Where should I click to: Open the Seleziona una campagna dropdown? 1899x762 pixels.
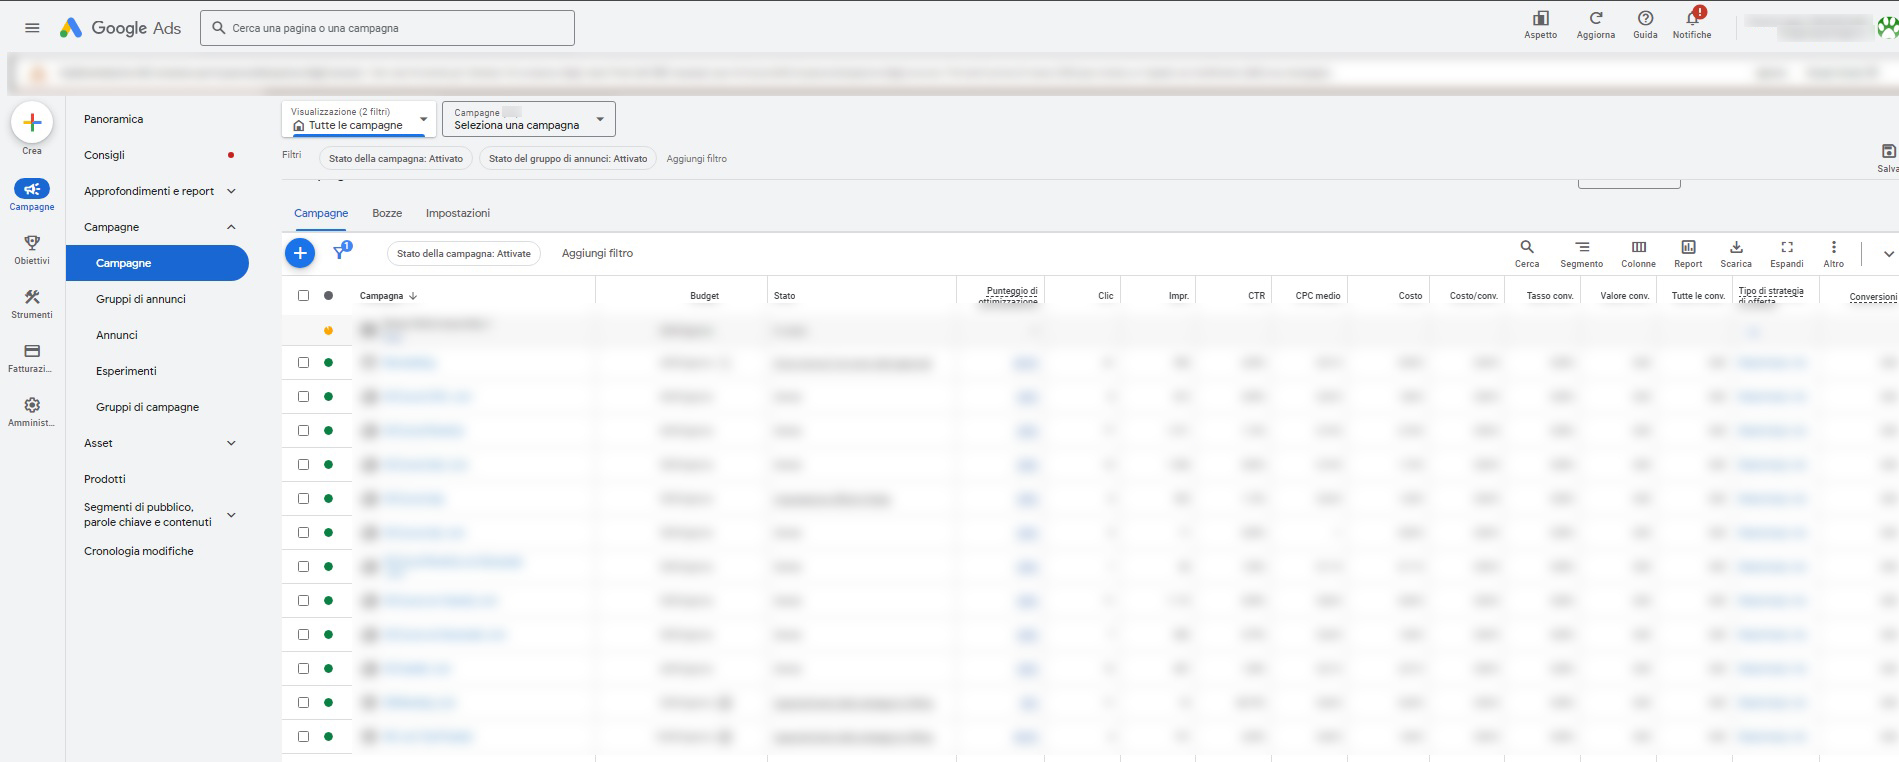click(x=528, y=119)
